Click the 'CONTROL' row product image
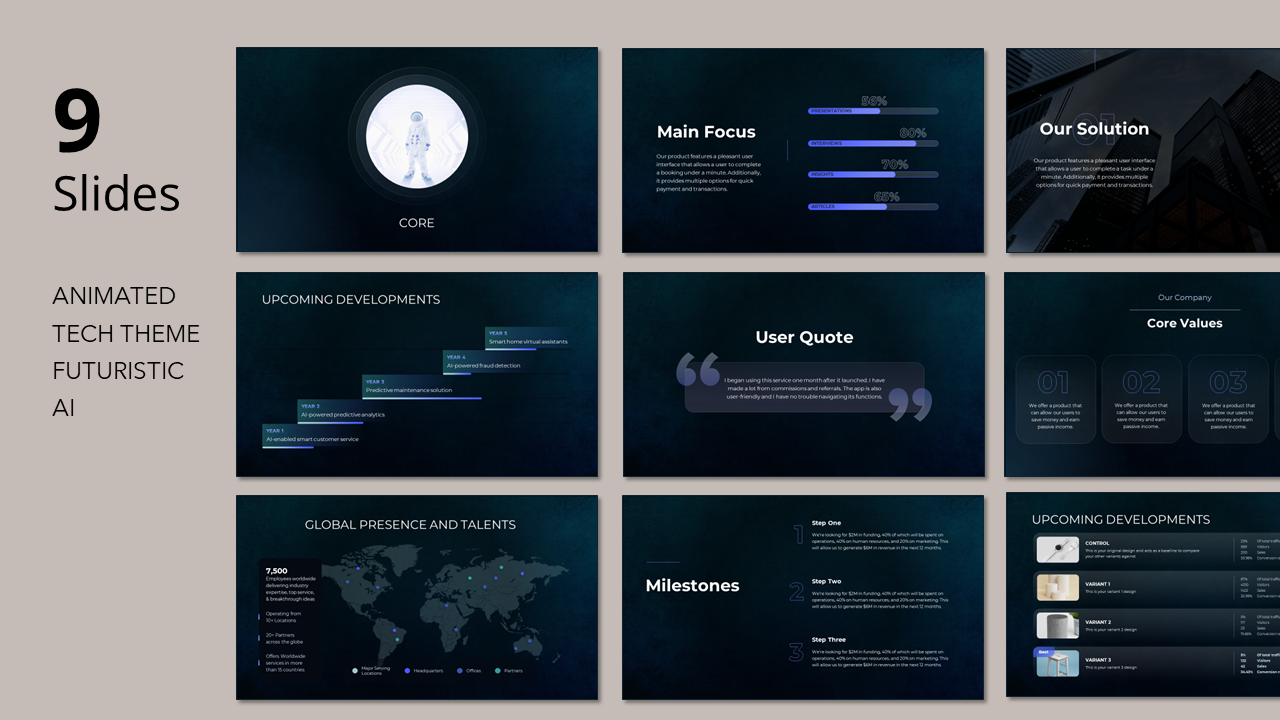 pyautogui.click(x=1057, y=550)
